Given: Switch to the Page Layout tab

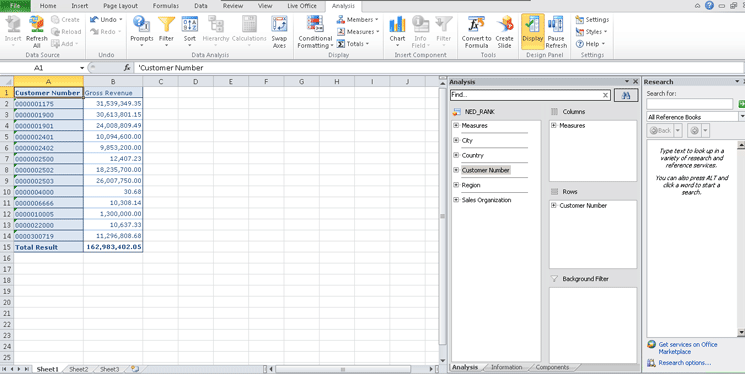Looking at the screenshot, I should click(x=120, y=6).
